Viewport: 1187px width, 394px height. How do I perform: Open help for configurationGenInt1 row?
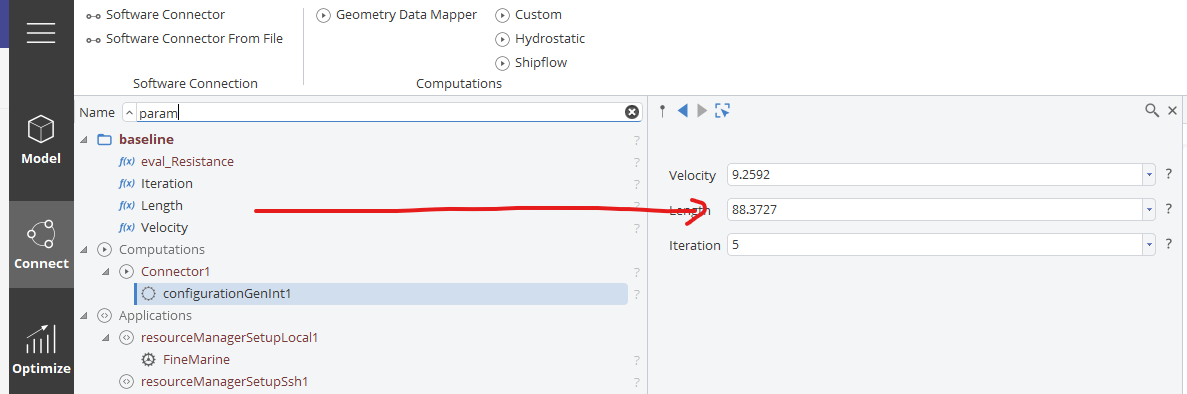637,295
